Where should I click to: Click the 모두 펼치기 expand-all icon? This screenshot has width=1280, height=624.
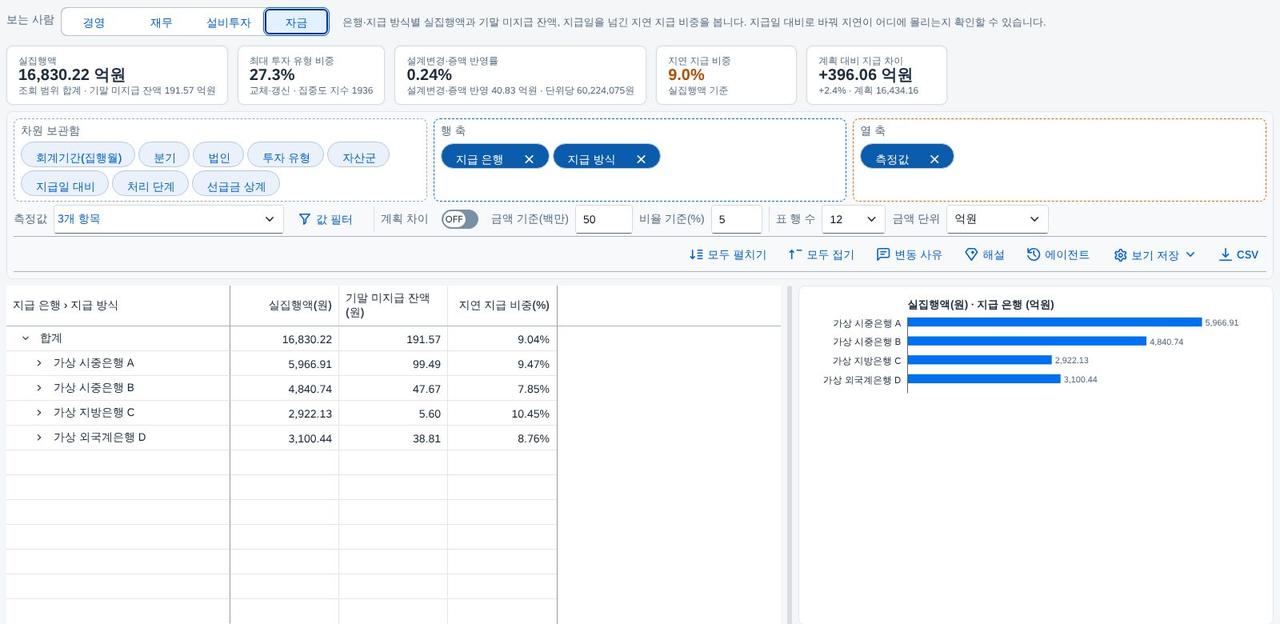[696, 255]
